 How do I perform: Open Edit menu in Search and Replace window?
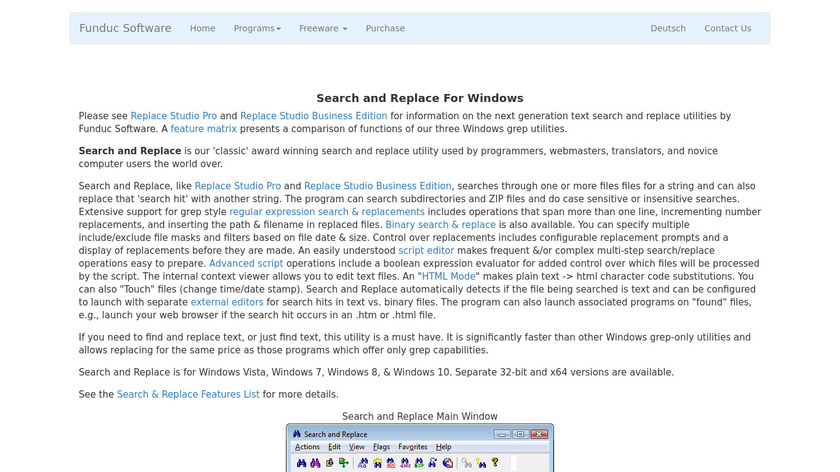tap(334, 447)
